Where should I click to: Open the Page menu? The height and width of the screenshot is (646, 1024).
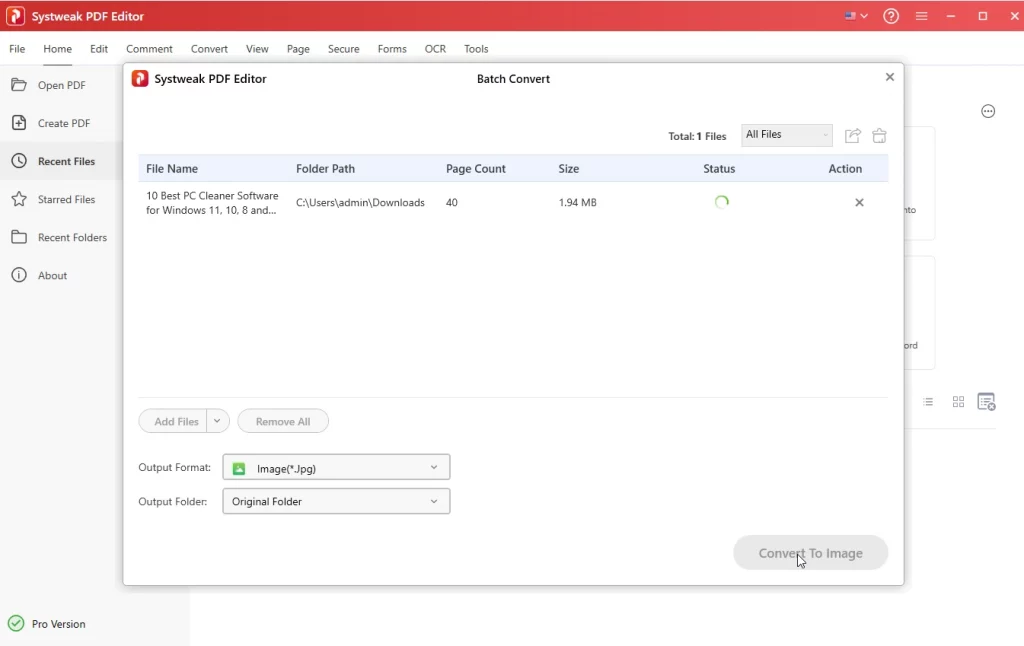298,49
